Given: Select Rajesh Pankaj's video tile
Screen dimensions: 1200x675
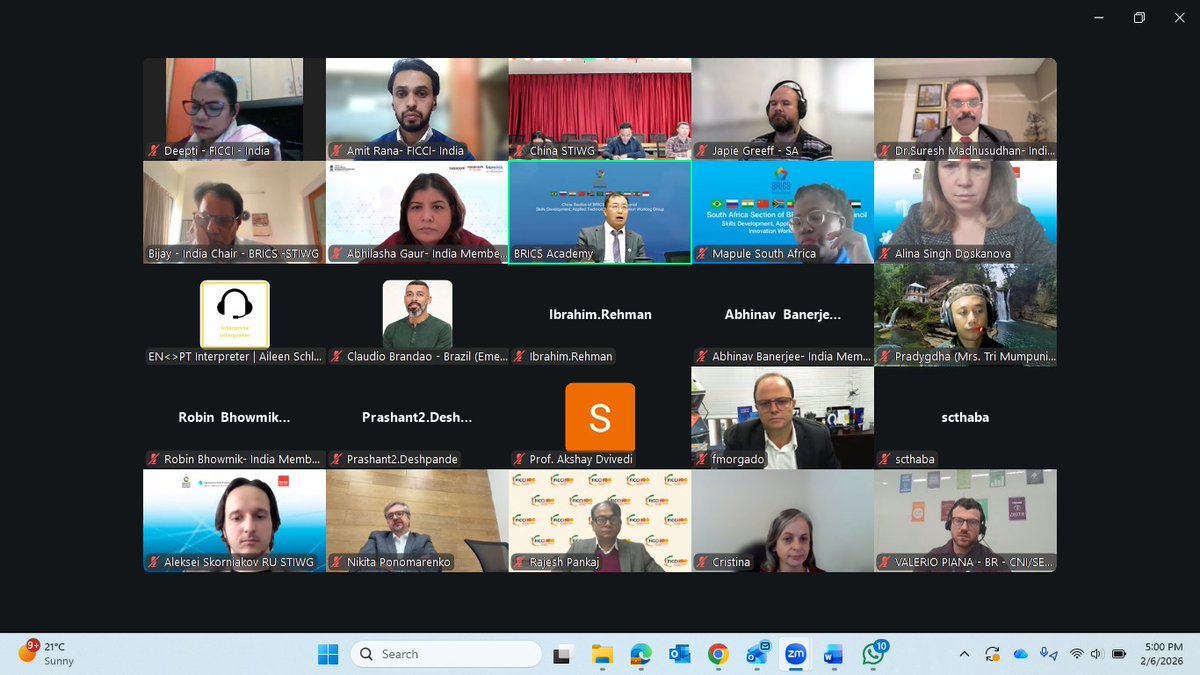Looking at the screenshot, I should [600, 521].
